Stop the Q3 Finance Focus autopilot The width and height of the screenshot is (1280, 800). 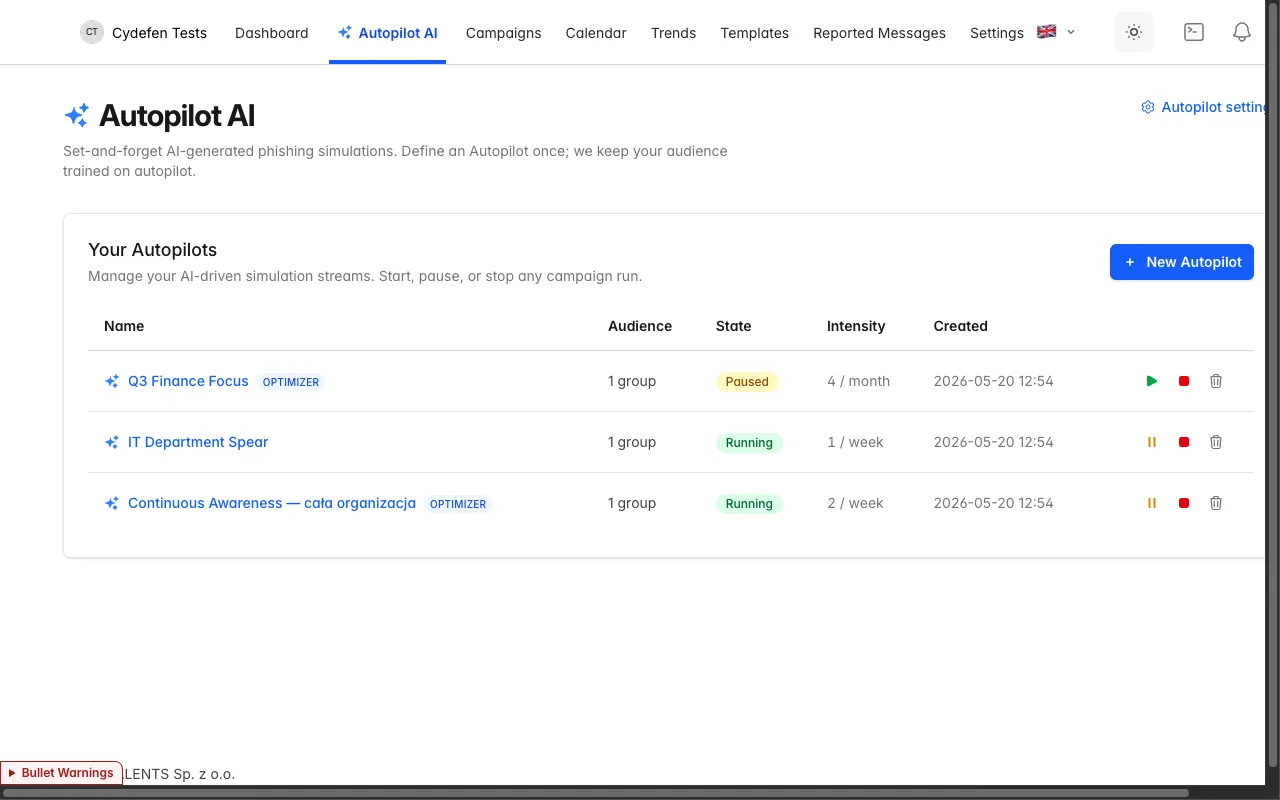tap(1184, 381)
